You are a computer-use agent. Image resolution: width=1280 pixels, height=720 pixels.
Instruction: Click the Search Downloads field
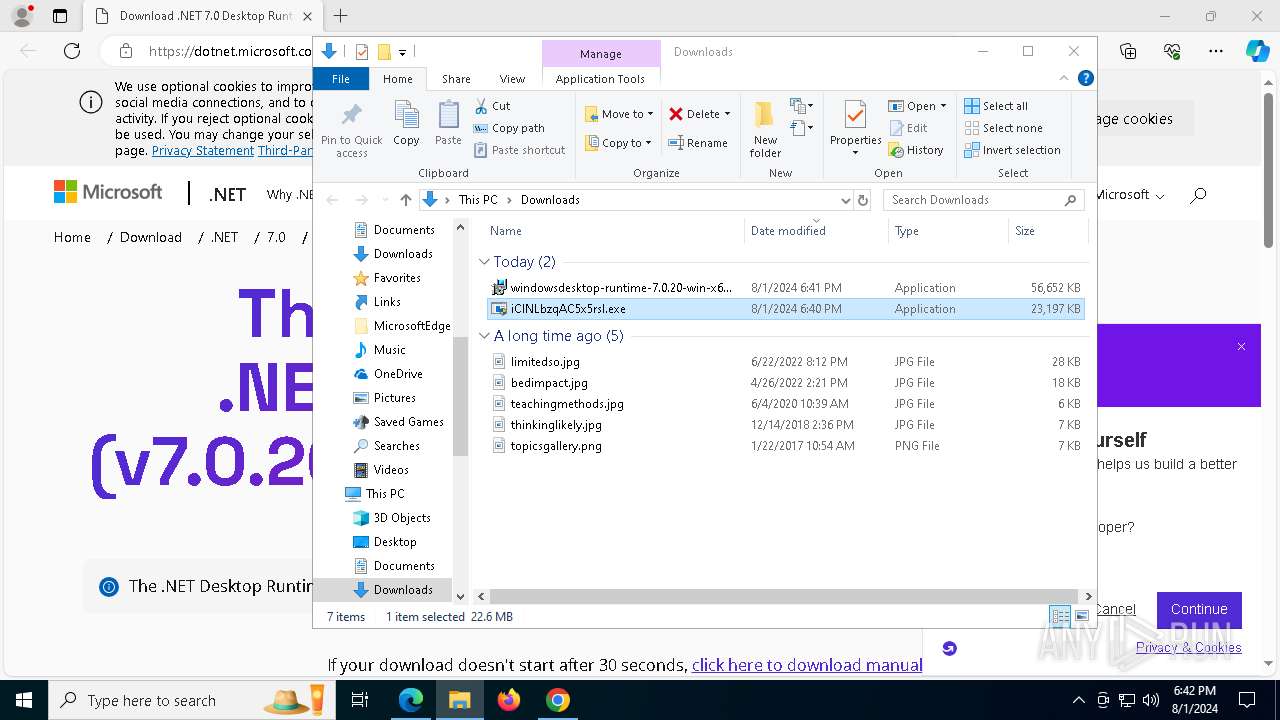984,200
